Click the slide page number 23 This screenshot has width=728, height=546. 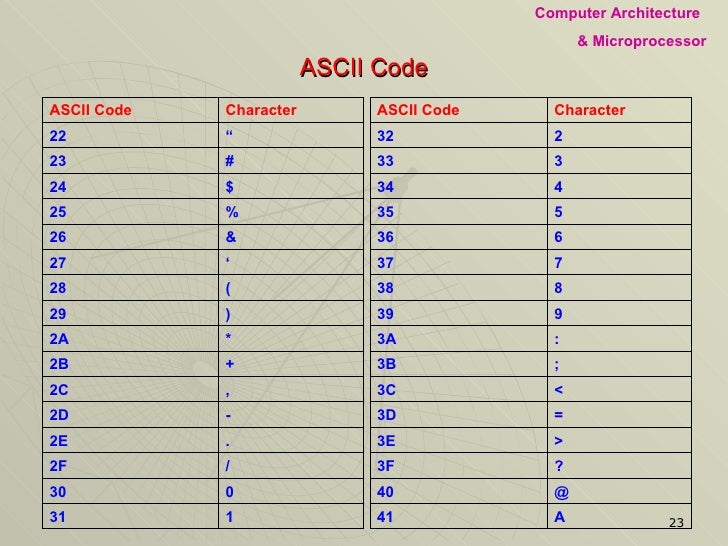(x=676, y=523)
